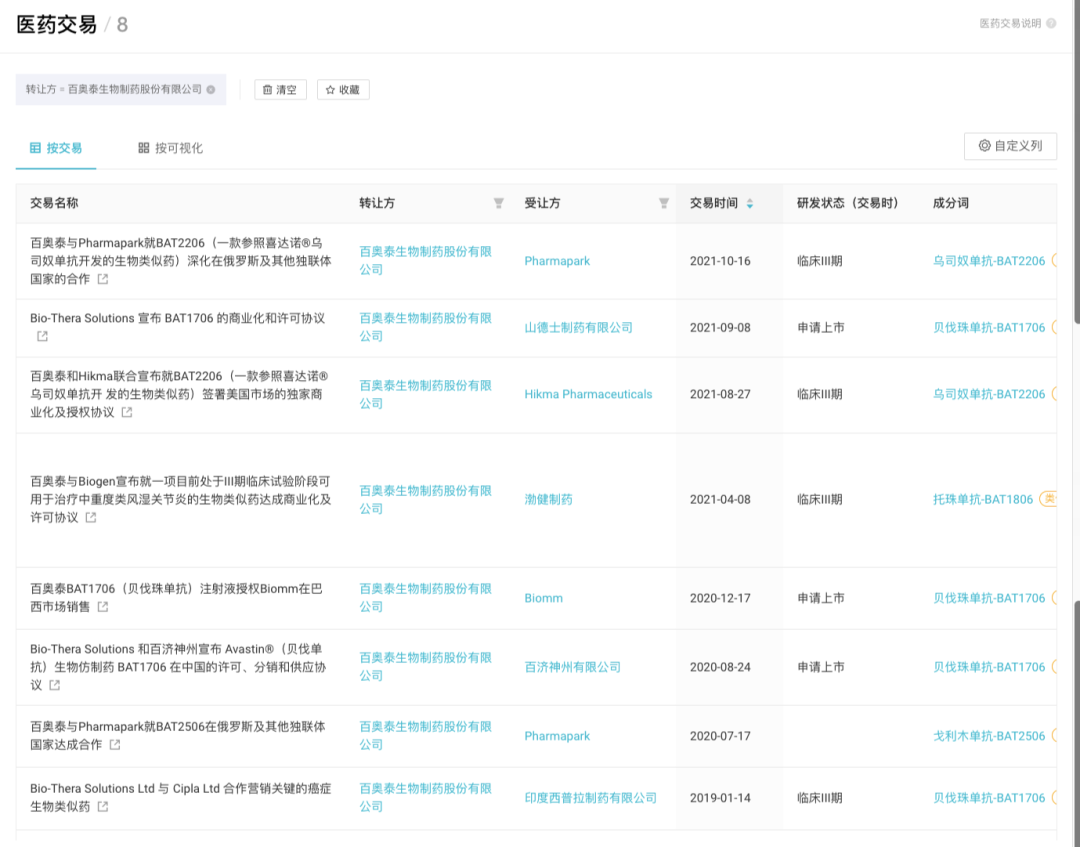
Task: Open 山德士制药有限公司 link
Action: click(579, 328)
